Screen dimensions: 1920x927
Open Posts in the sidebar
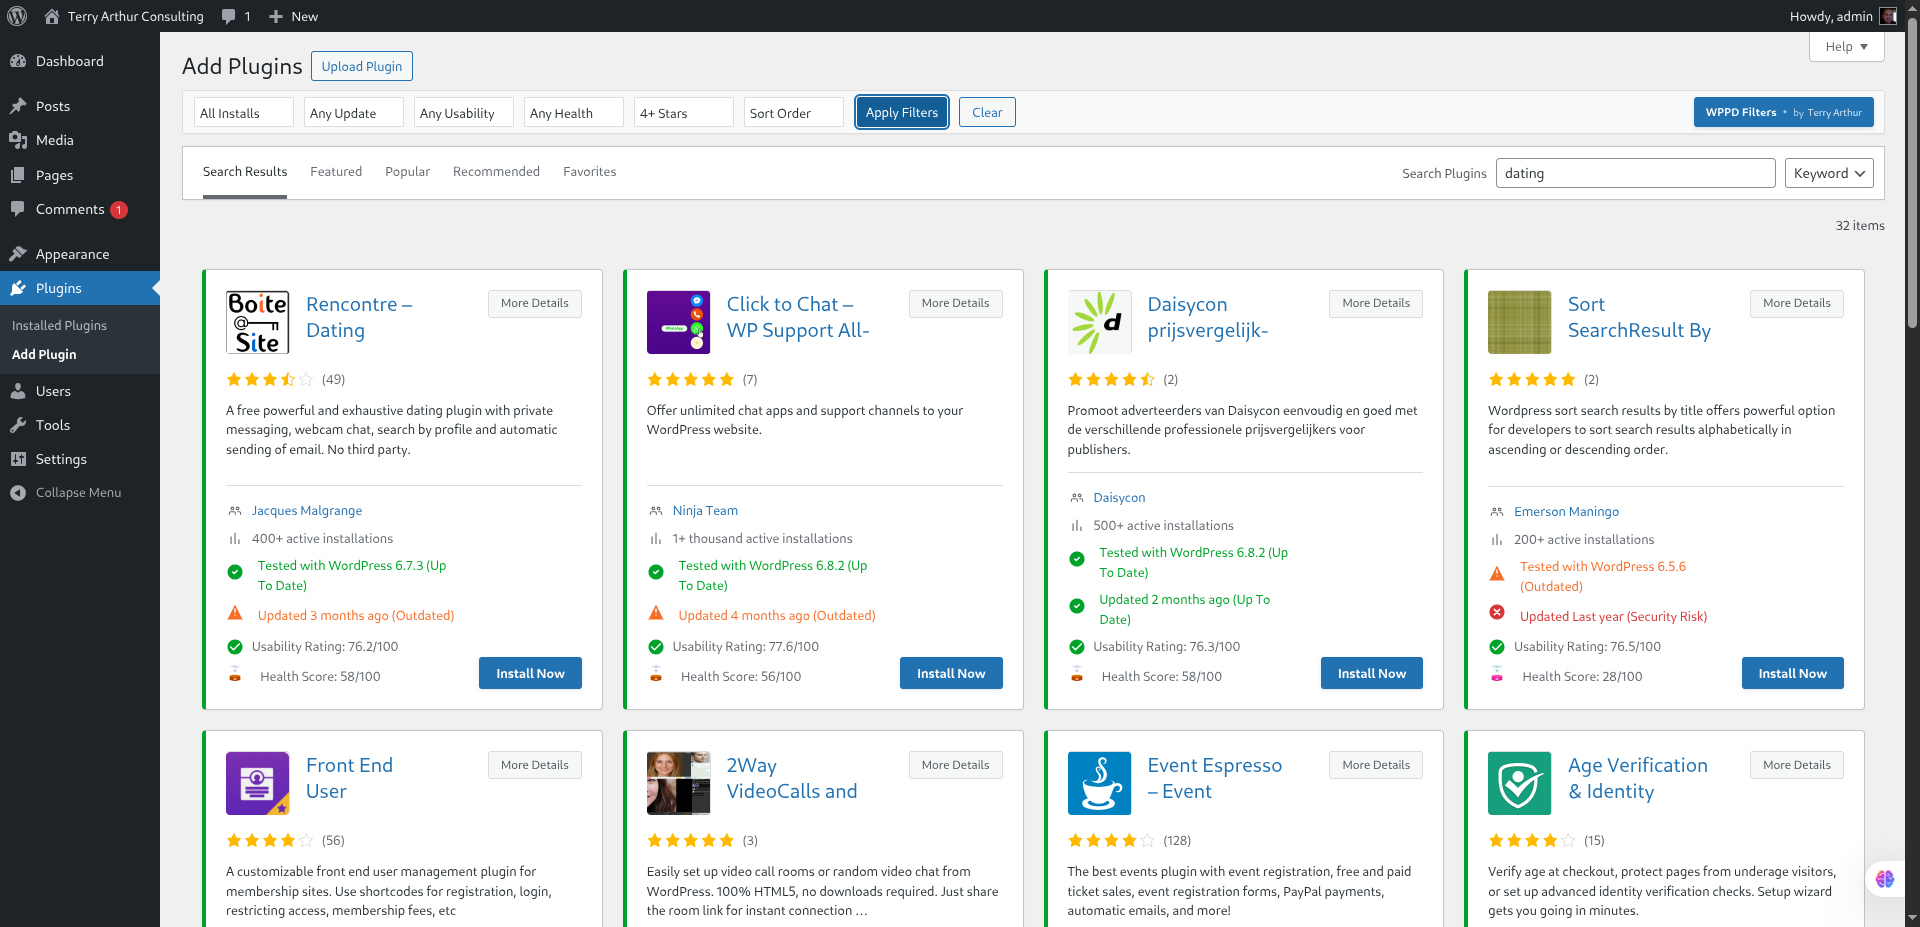point(80,106)
